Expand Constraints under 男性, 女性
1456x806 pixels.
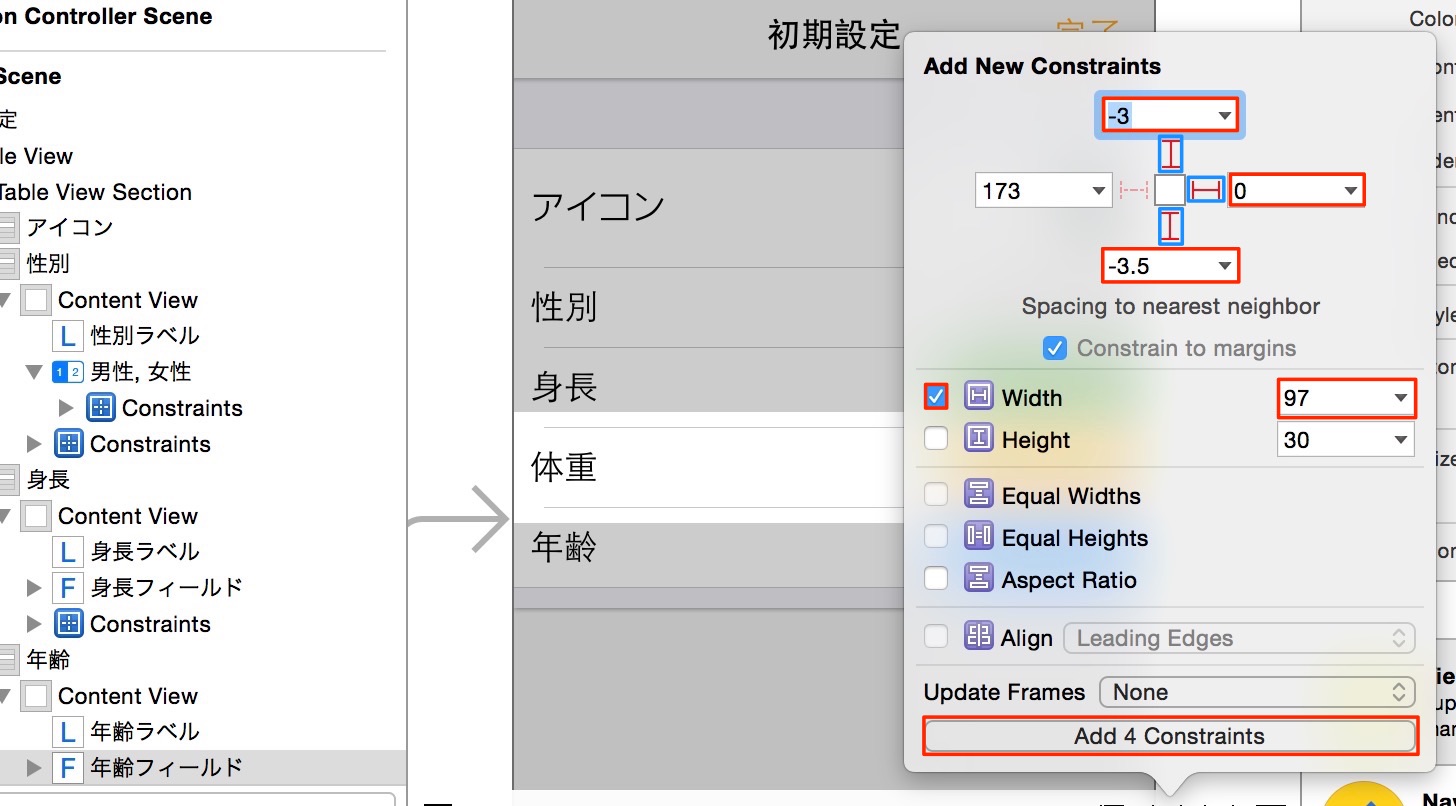[x=67, y=408]
